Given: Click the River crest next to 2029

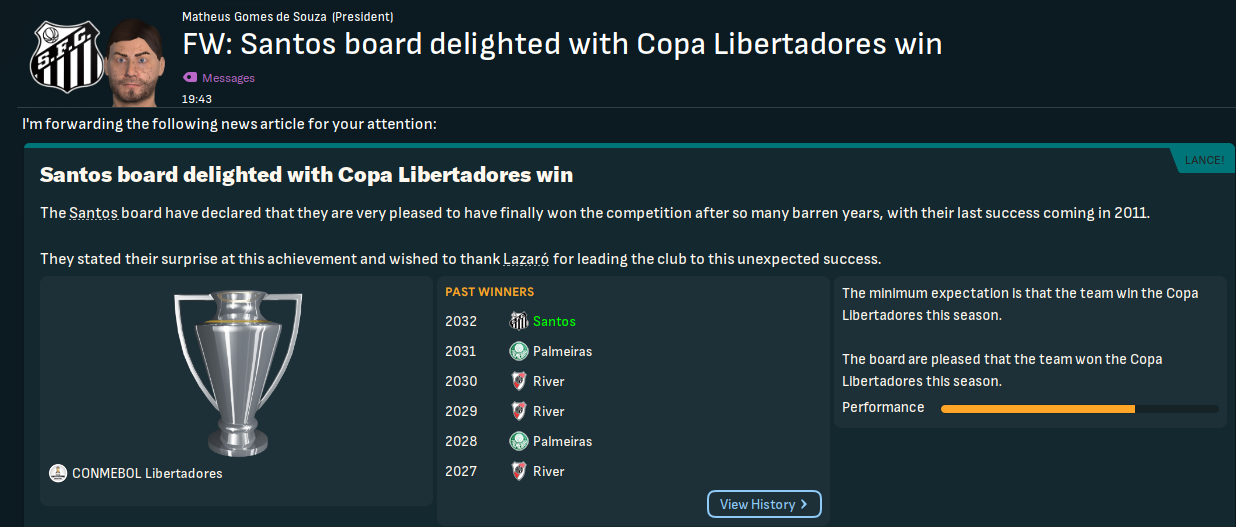Looking at the screenshot, I should pyautogui.click(x=519, y=411).
